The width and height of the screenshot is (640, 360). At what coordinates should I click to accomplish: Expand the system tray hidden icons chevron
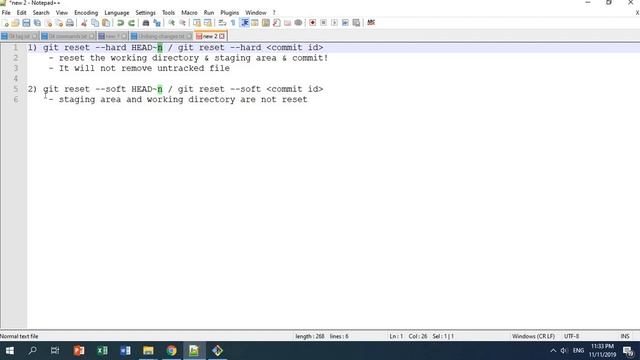pyautogui.click(x=553, y=351)
